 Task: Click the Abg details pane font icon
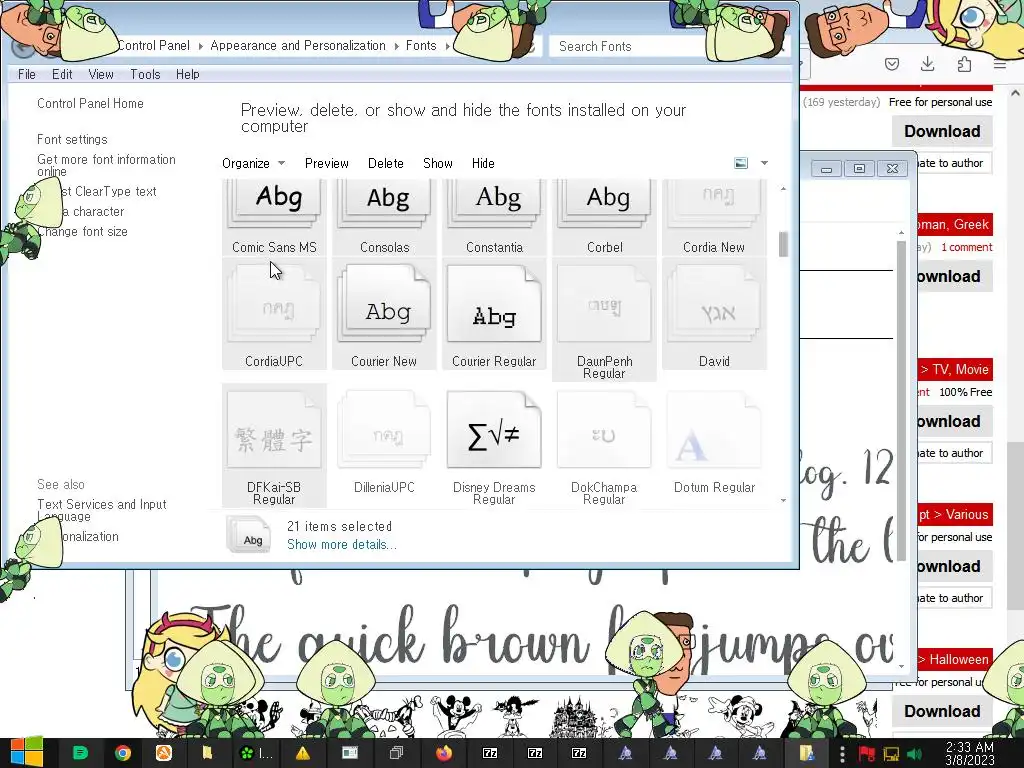[249, 534]
